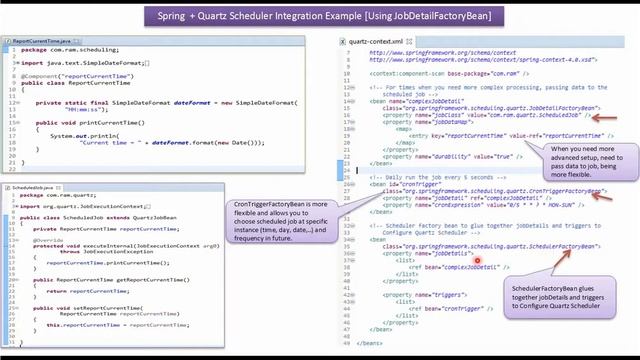
Task: Collapse jobDetails property fold at line 36
Action: tap(353, 253)
